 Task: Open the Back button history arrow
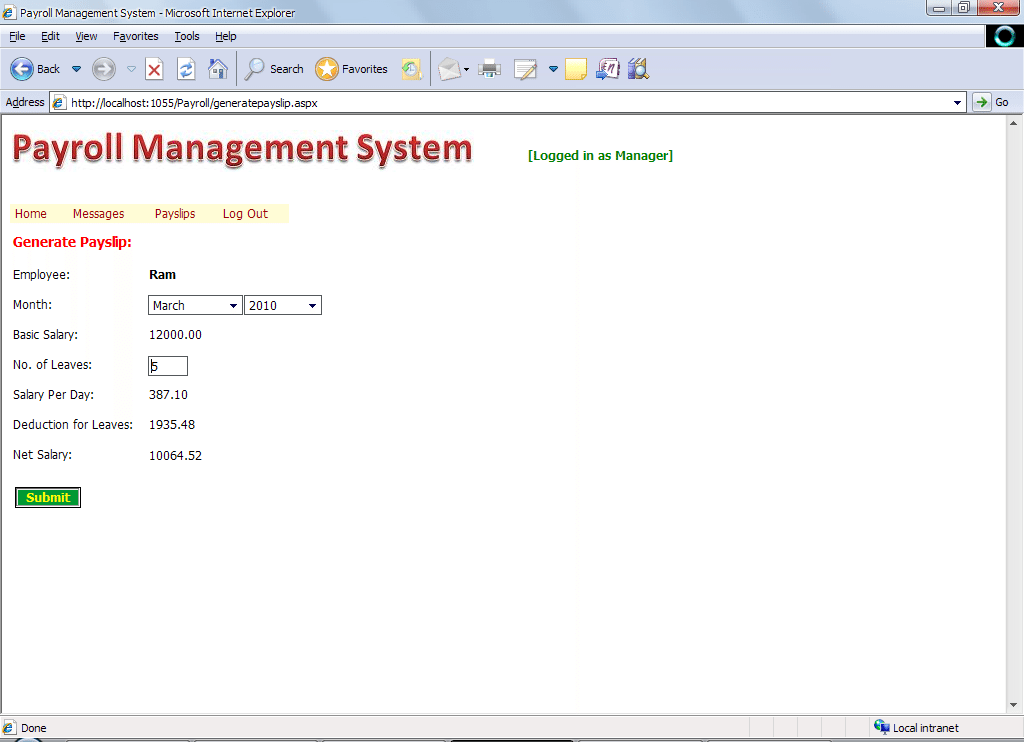[x=76, y=69]
